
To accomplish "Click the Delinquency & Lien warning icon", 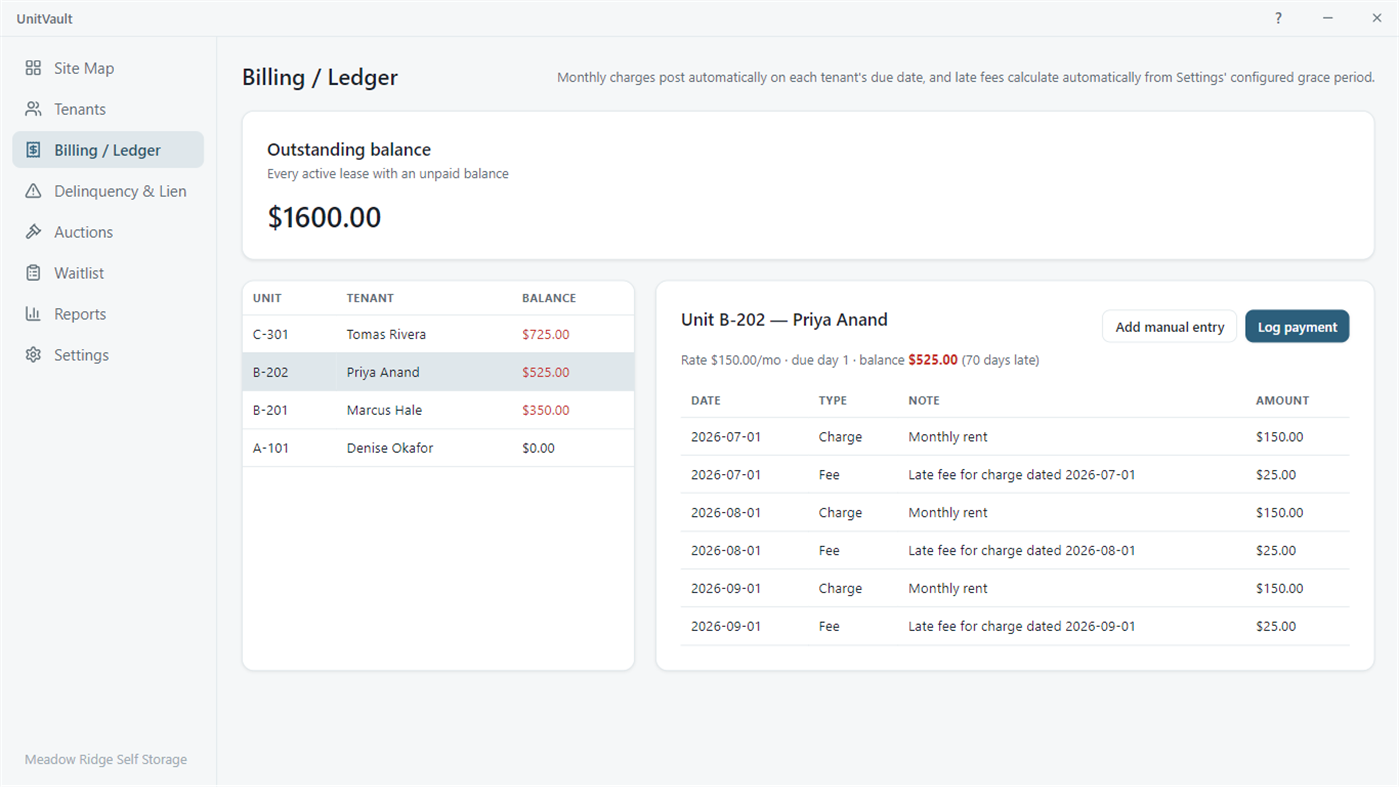I will (33, 191).
